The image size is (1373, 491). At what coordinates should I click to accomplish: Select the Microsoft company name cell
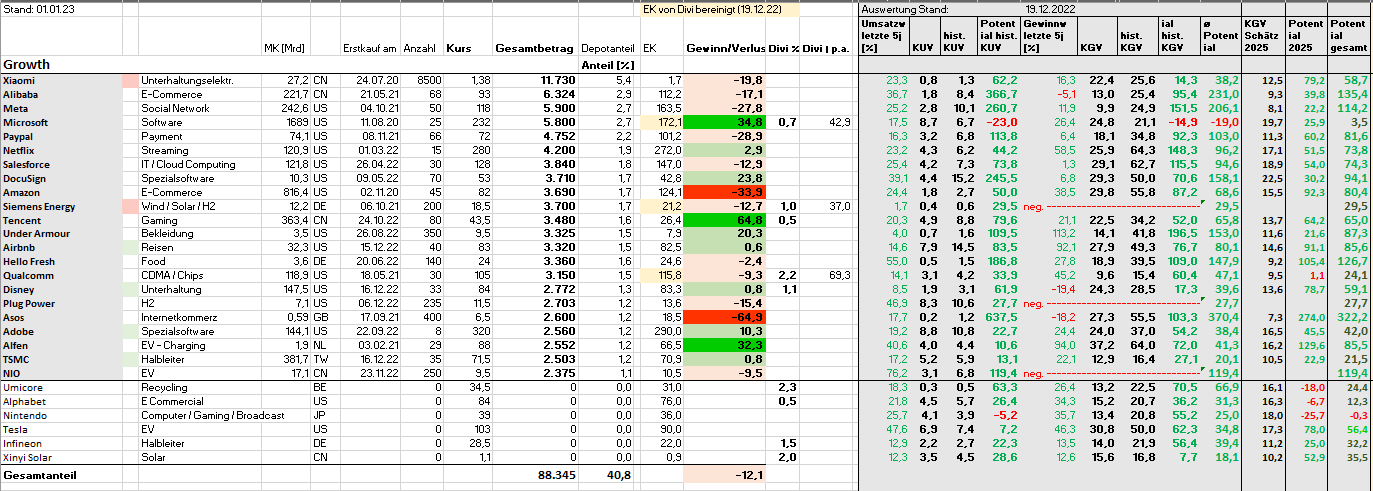tap(60, 122)
